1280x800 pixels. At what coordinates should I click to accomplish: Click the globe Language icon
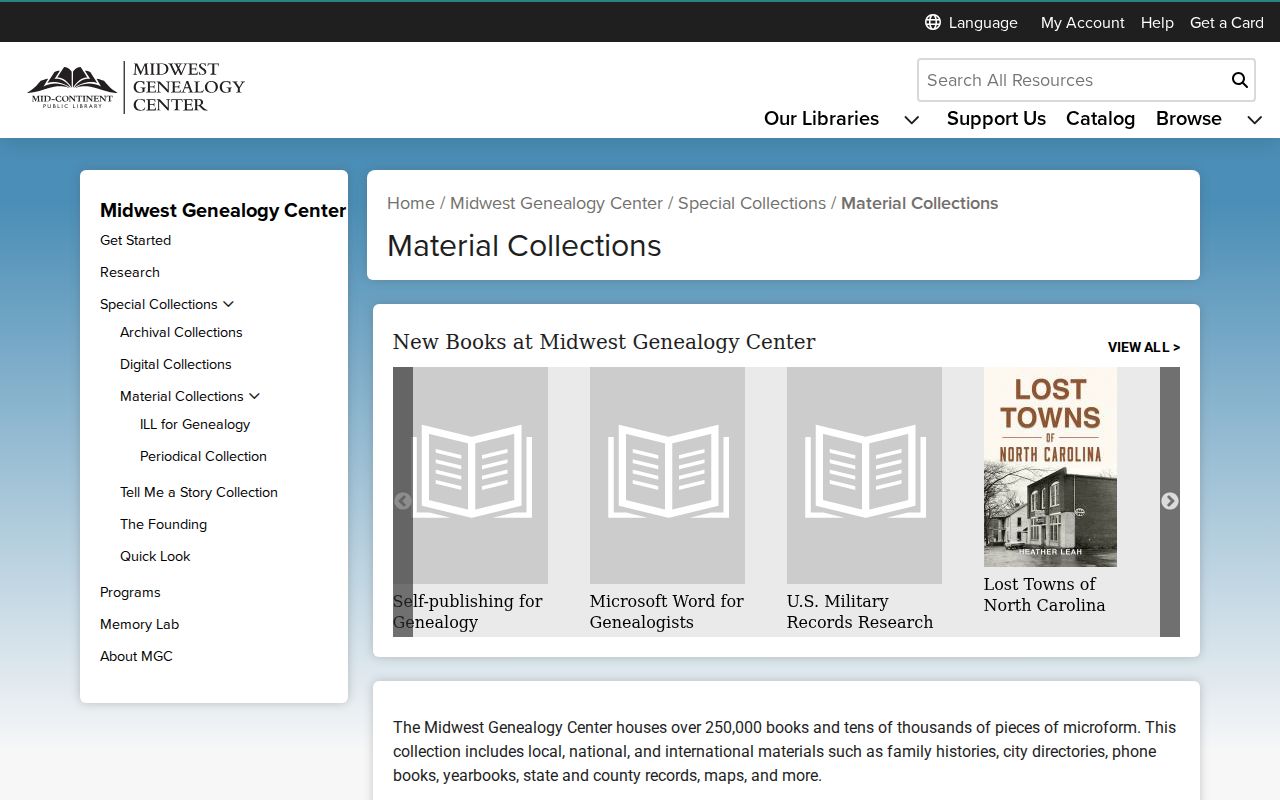(x=933, y=22)
